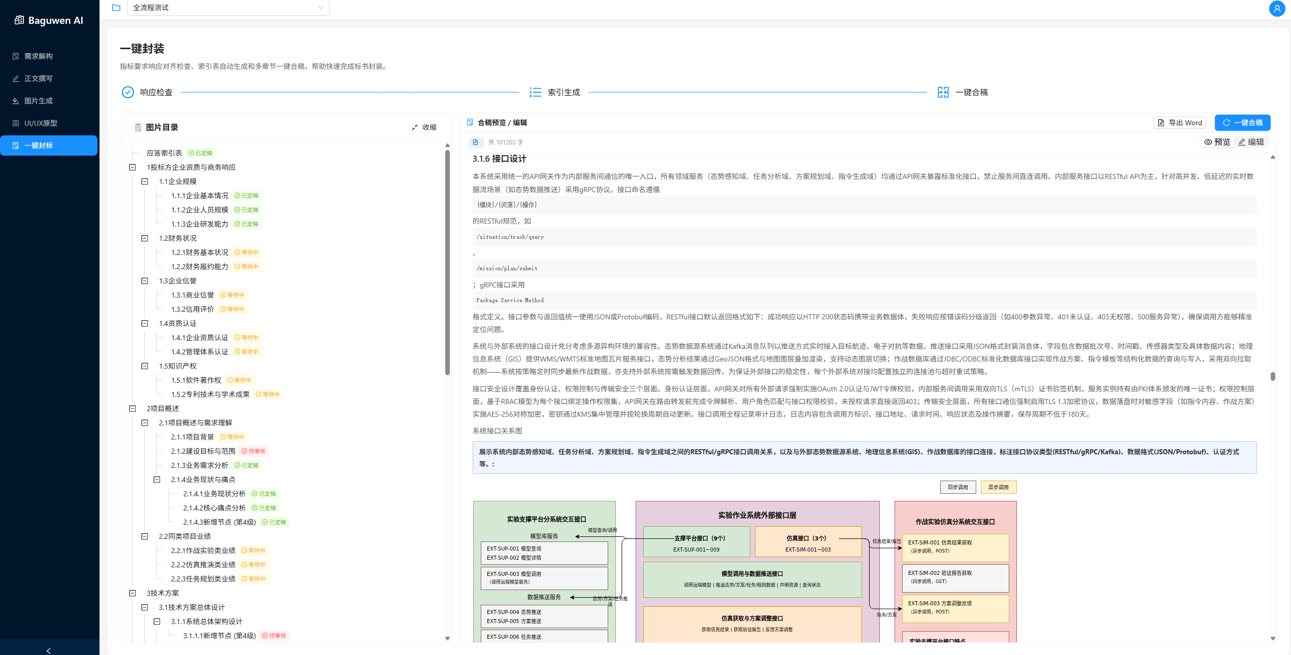The width and height of the screenshot is (1291, 655).
Task: Select 2.1.4.2核心痛点分析 in the tree
Action: (x=214, y=508)
